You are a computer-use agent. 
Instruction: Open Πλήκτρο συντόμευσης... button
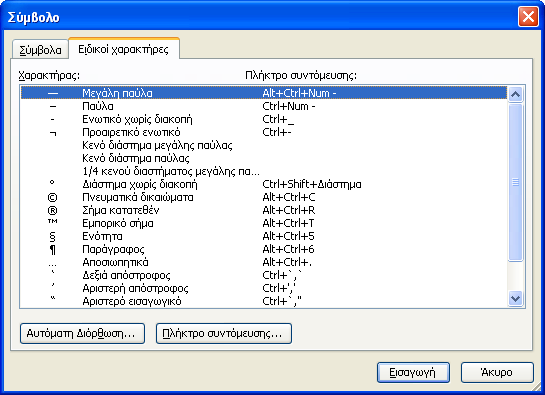[223, 333]
